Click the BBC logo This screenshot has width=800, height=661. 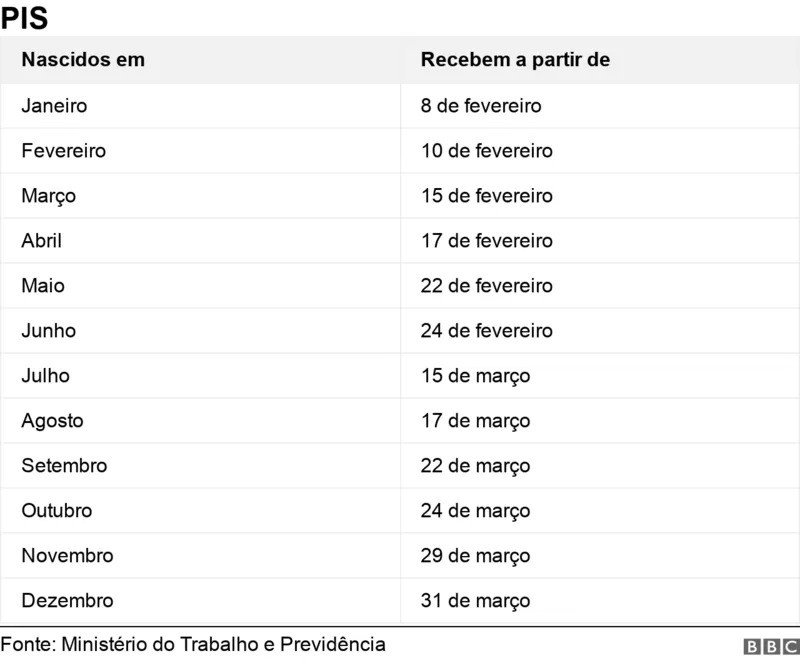click(x=771, y=646)
